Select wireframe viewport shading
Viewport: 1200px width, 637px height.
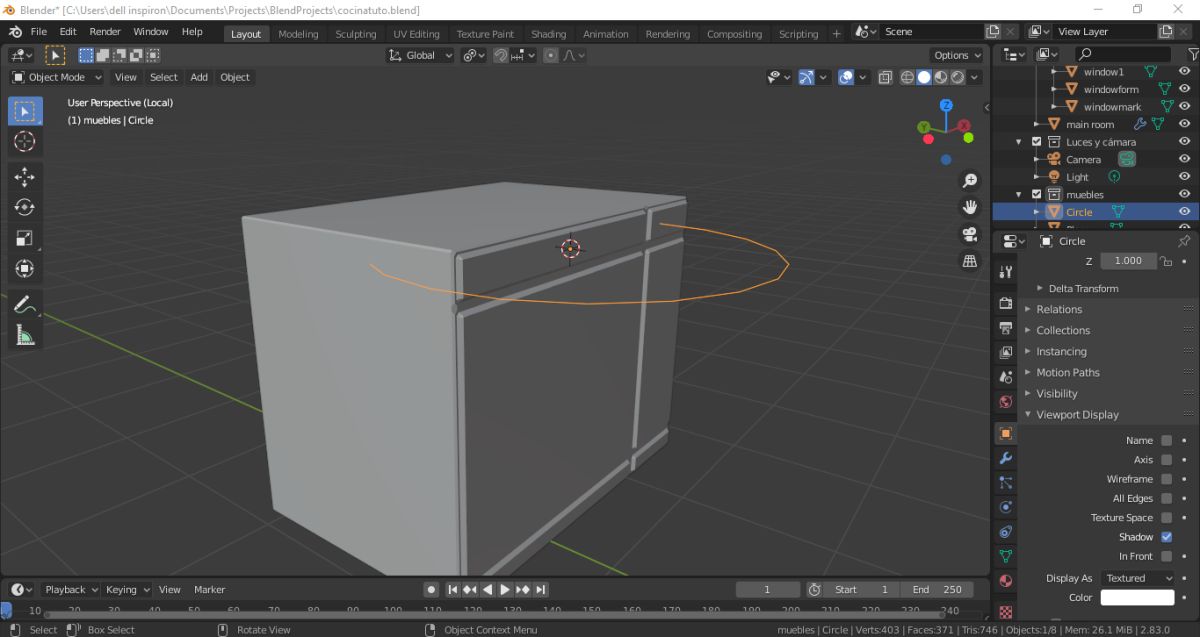pyautogui.click(x=907, y=77)
